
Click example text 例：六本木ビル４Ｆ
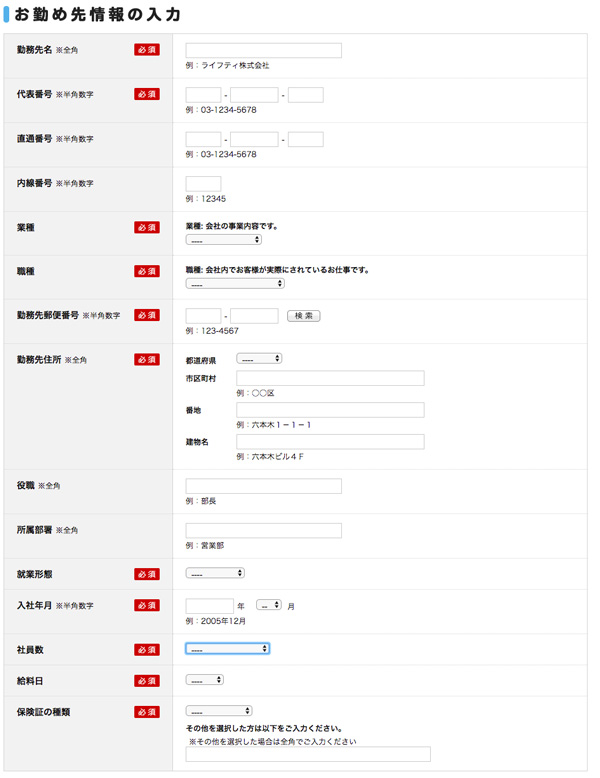tap(270, 456)
